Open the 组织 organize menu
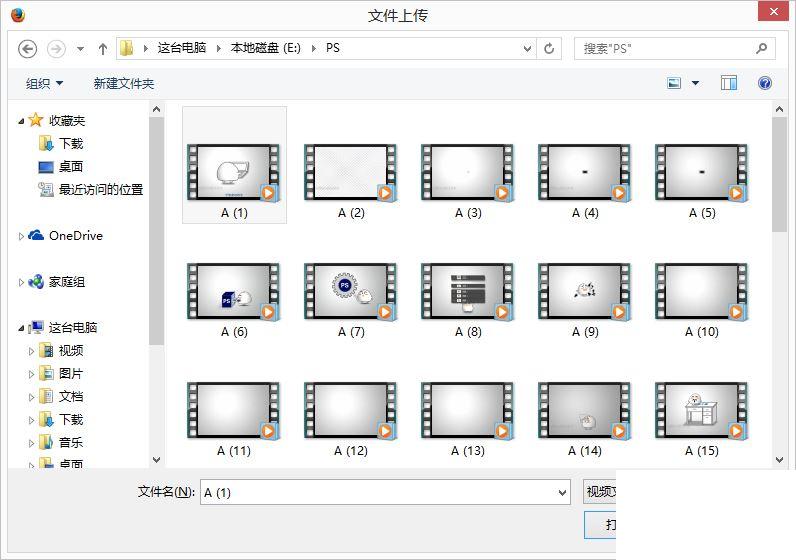 [44, 83]
